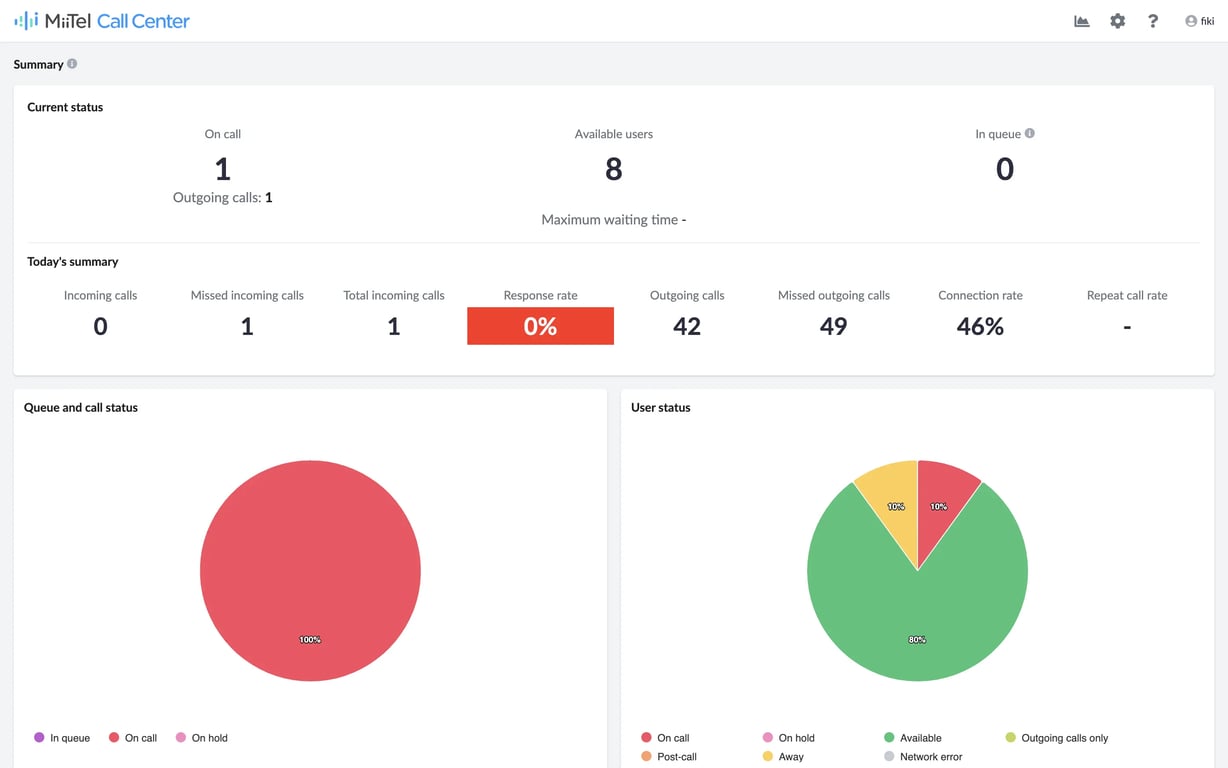The height and width of the screenshot is (768, 1228).
Task: Click the red 0% Response rate box
Action: point(540,326)
